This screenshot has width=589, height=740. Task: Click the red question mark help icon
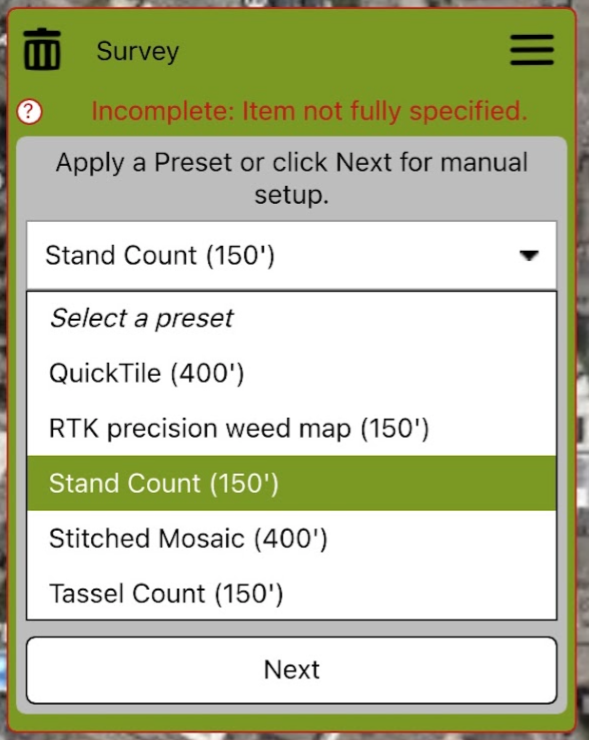(29, 112)
